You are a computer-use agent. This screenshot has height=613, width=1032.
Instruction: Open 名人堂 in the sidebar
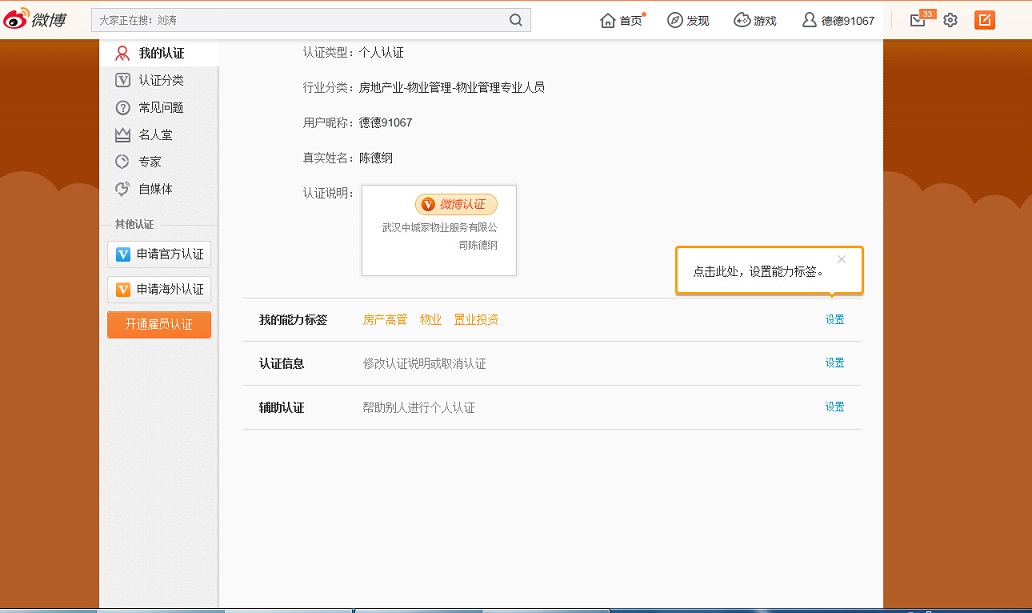pyautogui.click(x=155, y=134)
